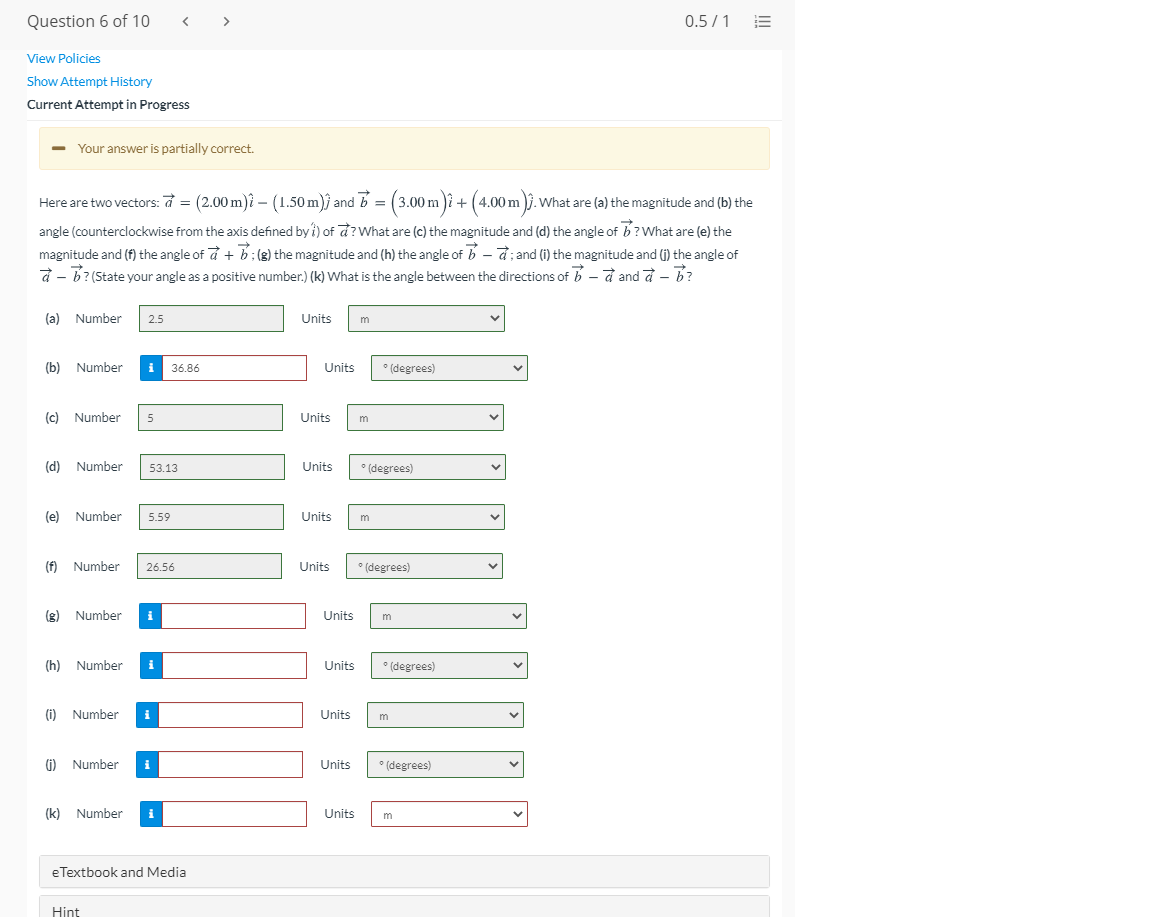Image resolution: width=1152 pixels, height=917 pixels.
Task: Select part (c) number field 5
Action: tap(210, 417)
